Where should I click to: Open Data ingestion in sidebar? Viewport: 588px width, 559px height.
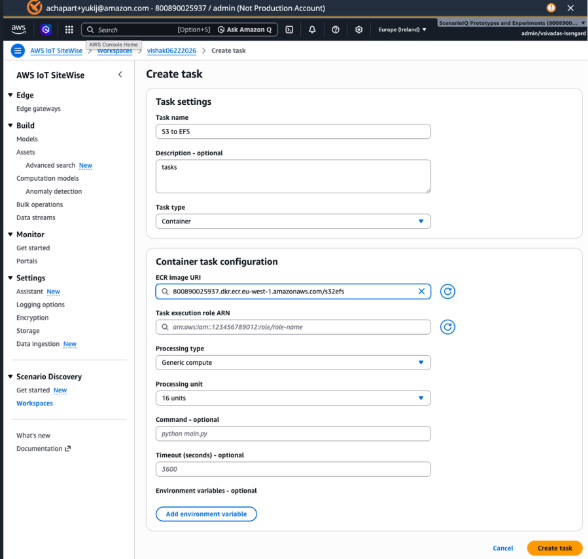(38, 344)
